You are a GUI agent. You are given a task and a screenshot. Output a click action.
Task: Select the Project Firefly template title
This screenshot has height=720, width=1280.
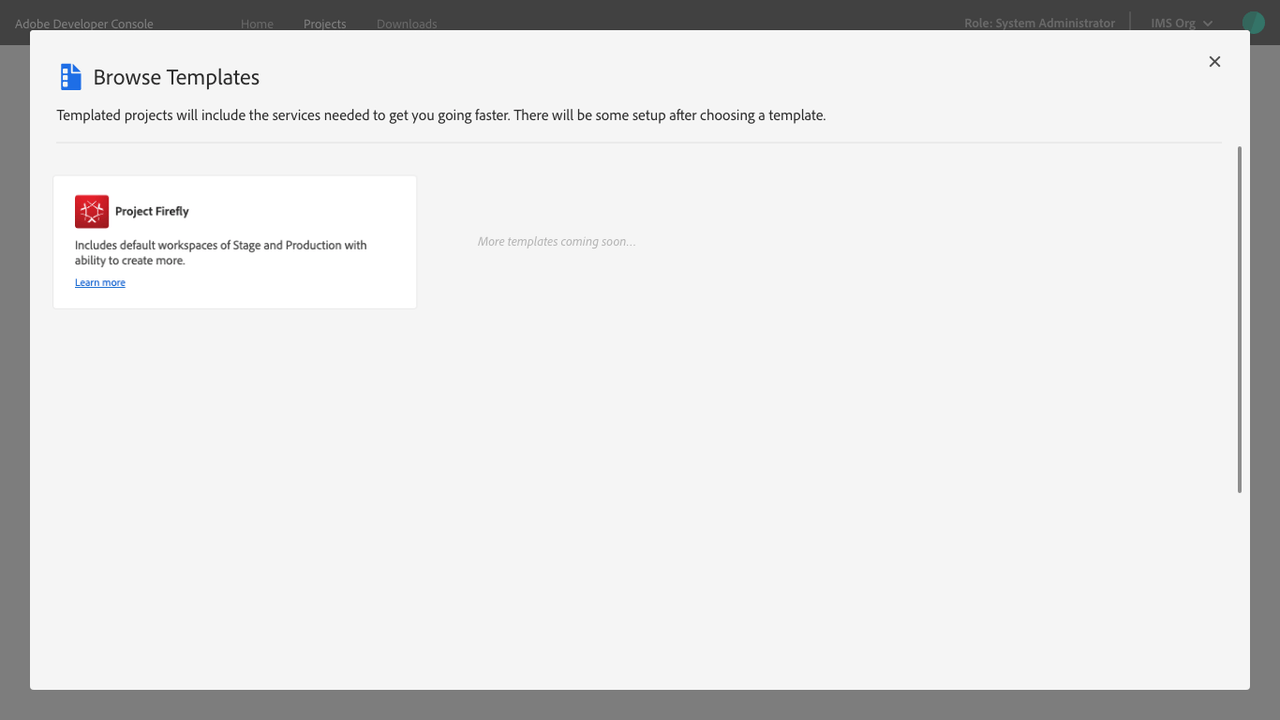point(152,212)
